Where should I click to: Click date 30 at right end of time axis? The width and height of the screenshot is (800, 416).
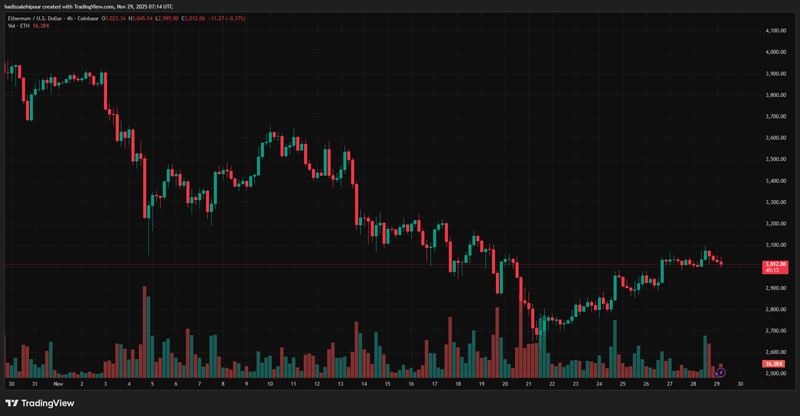(740, 383)
